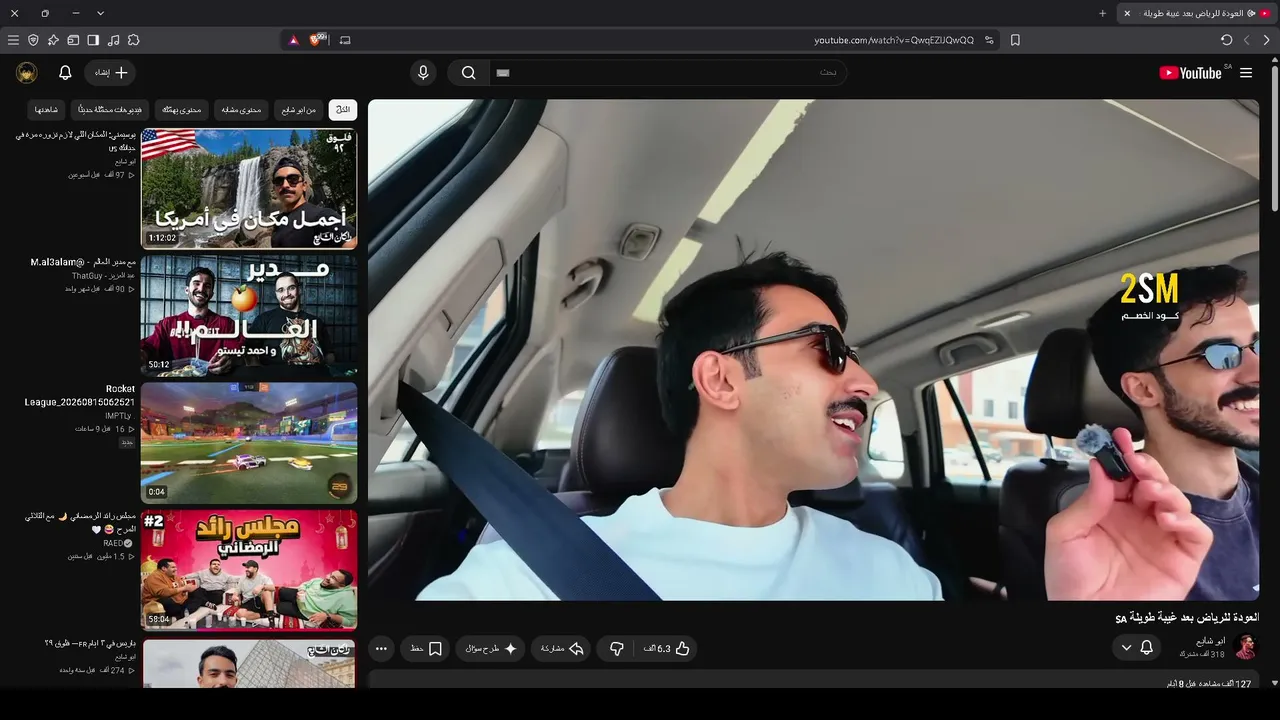Open the media controls music note icon
Image resolution: width=1280 pixels, height=720 pixels.
click(x=113, y=40)
